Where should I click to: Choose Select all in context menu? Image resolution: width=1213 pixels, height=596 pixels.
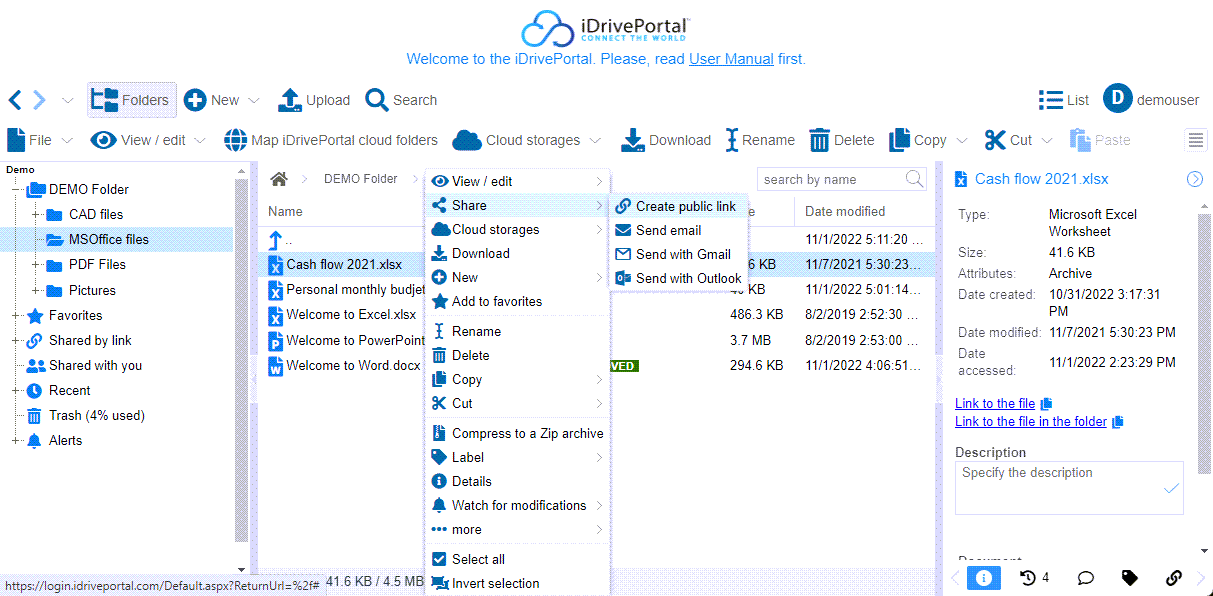[478, 559]
